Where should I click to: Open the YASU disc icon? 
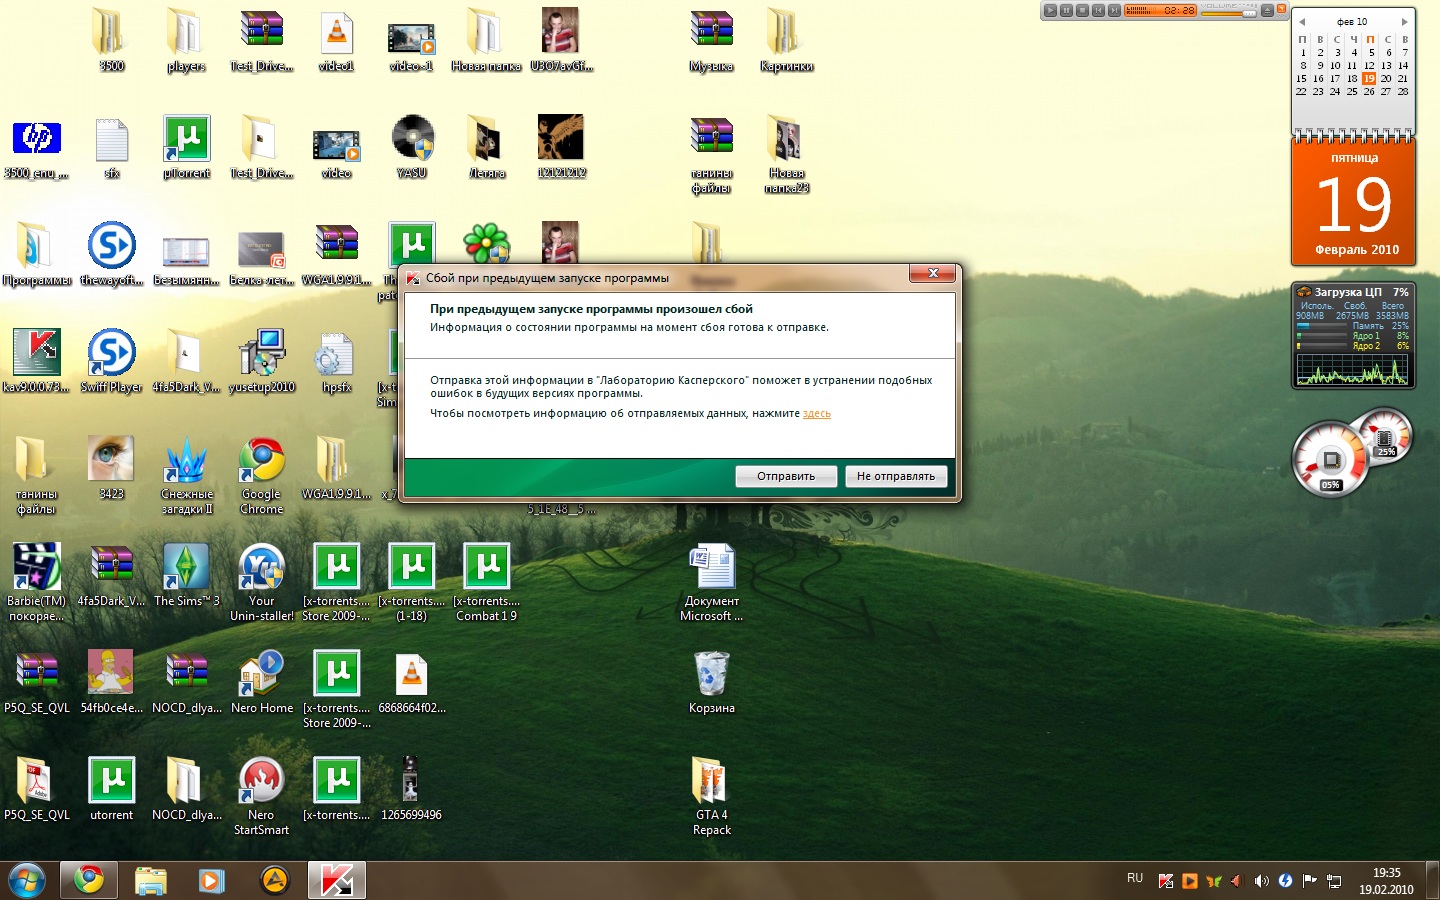click(411, 147)
